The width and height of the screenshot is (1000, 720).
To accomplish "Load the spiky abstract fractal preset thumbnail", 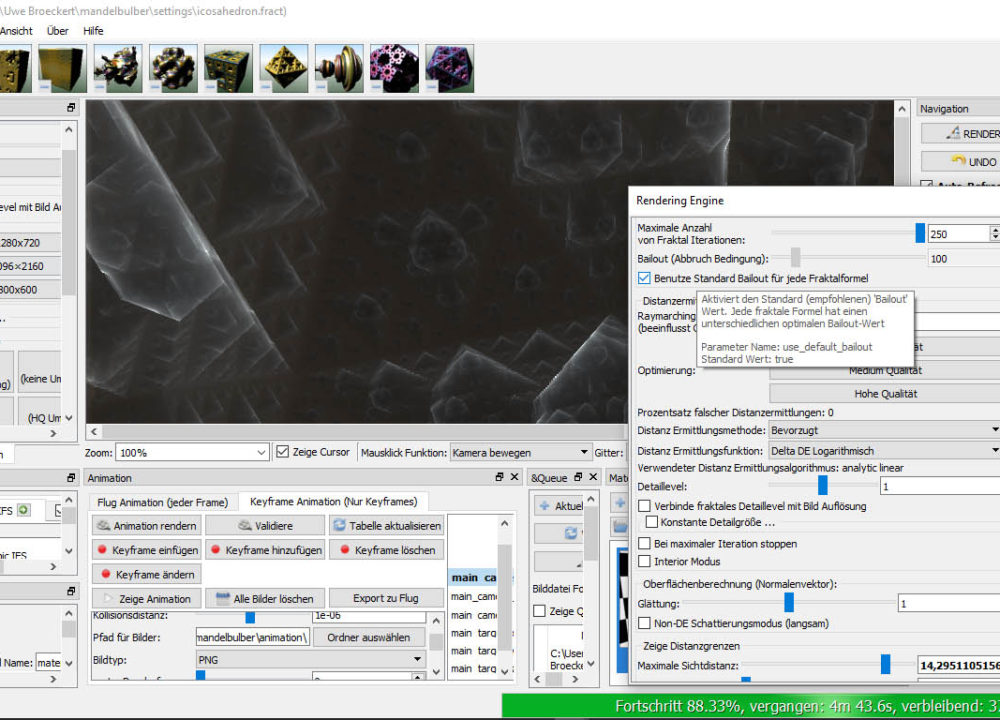I will click(118, 68).
